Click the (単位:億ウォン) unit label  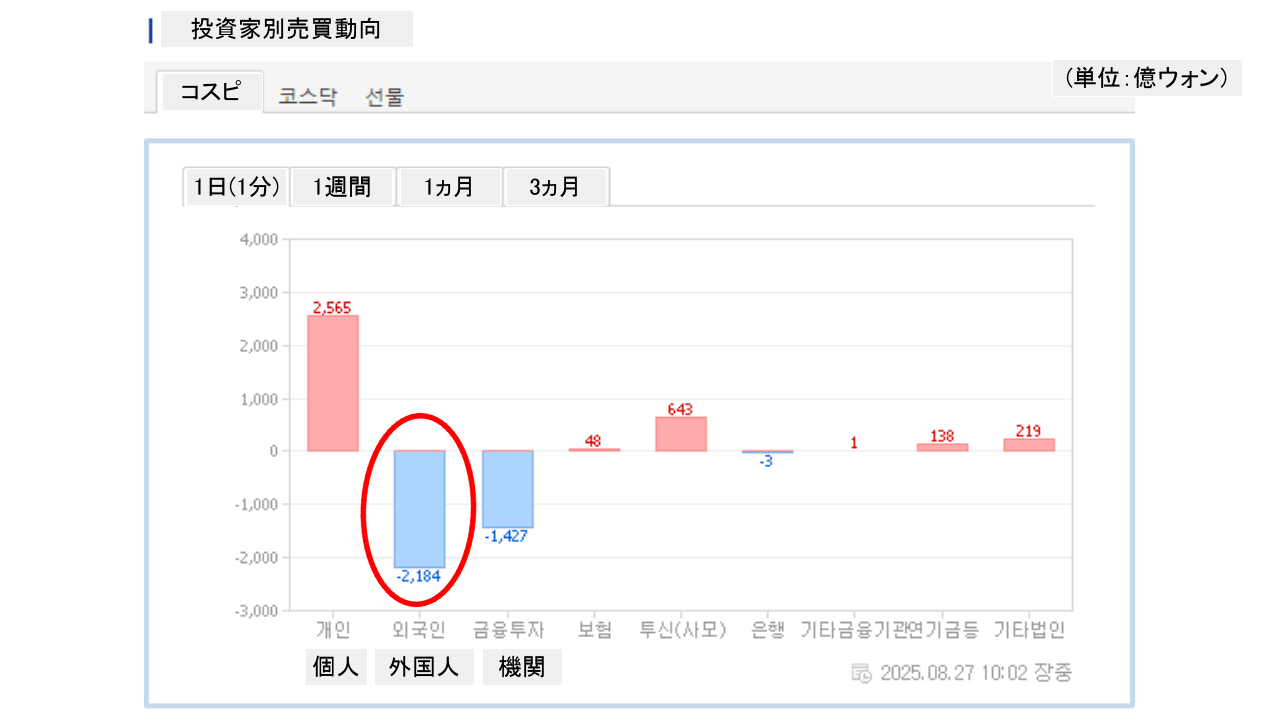tap(1146, 78)
